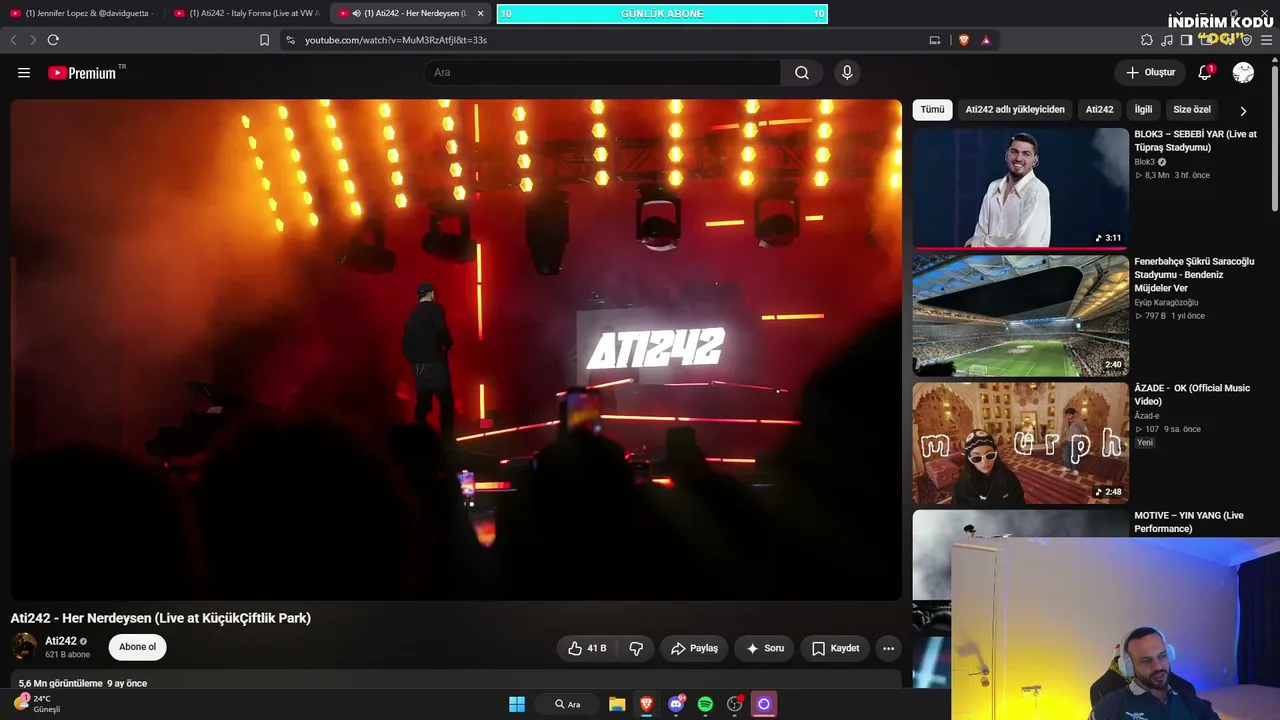
Task: Select the Tümü filter chip
Action: (x=932, y=110)
